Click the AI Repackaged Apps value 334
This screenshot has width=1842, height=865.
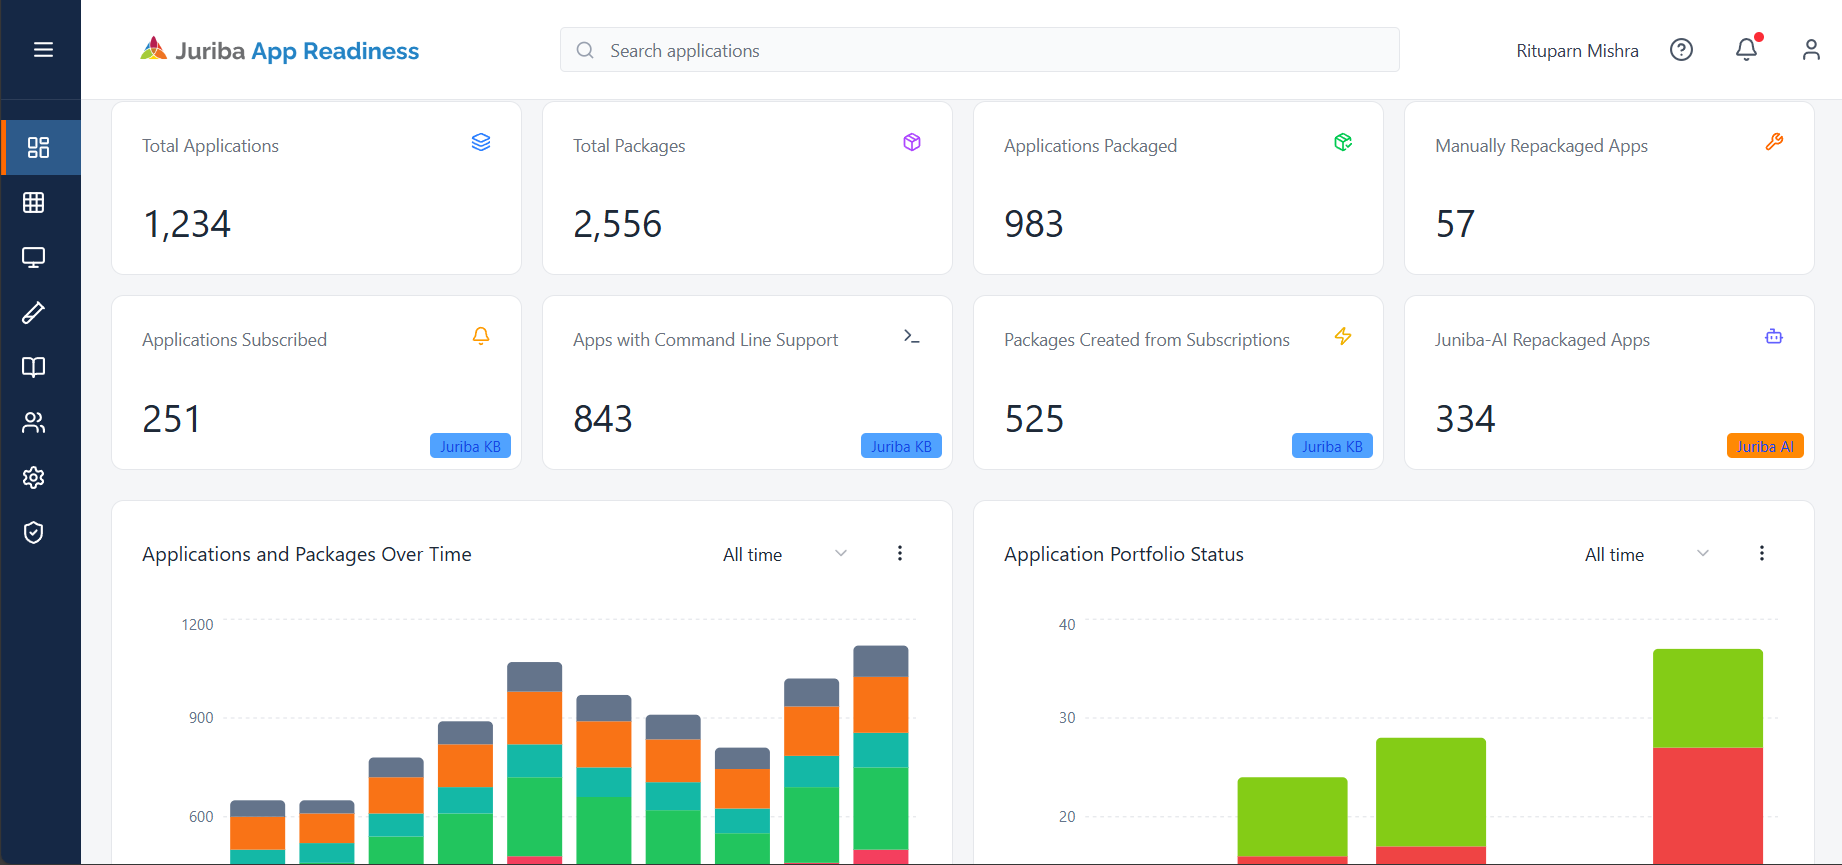click(1466, 419)
